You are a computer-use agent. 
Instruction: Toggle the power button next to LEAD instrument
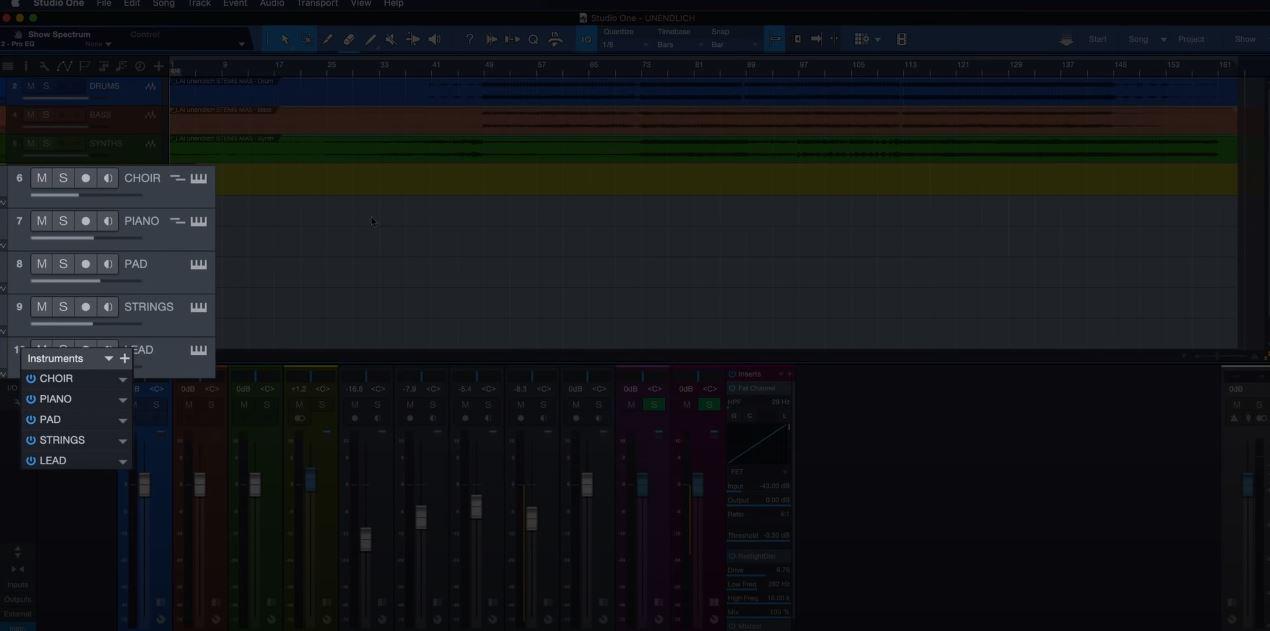[29, 460]
